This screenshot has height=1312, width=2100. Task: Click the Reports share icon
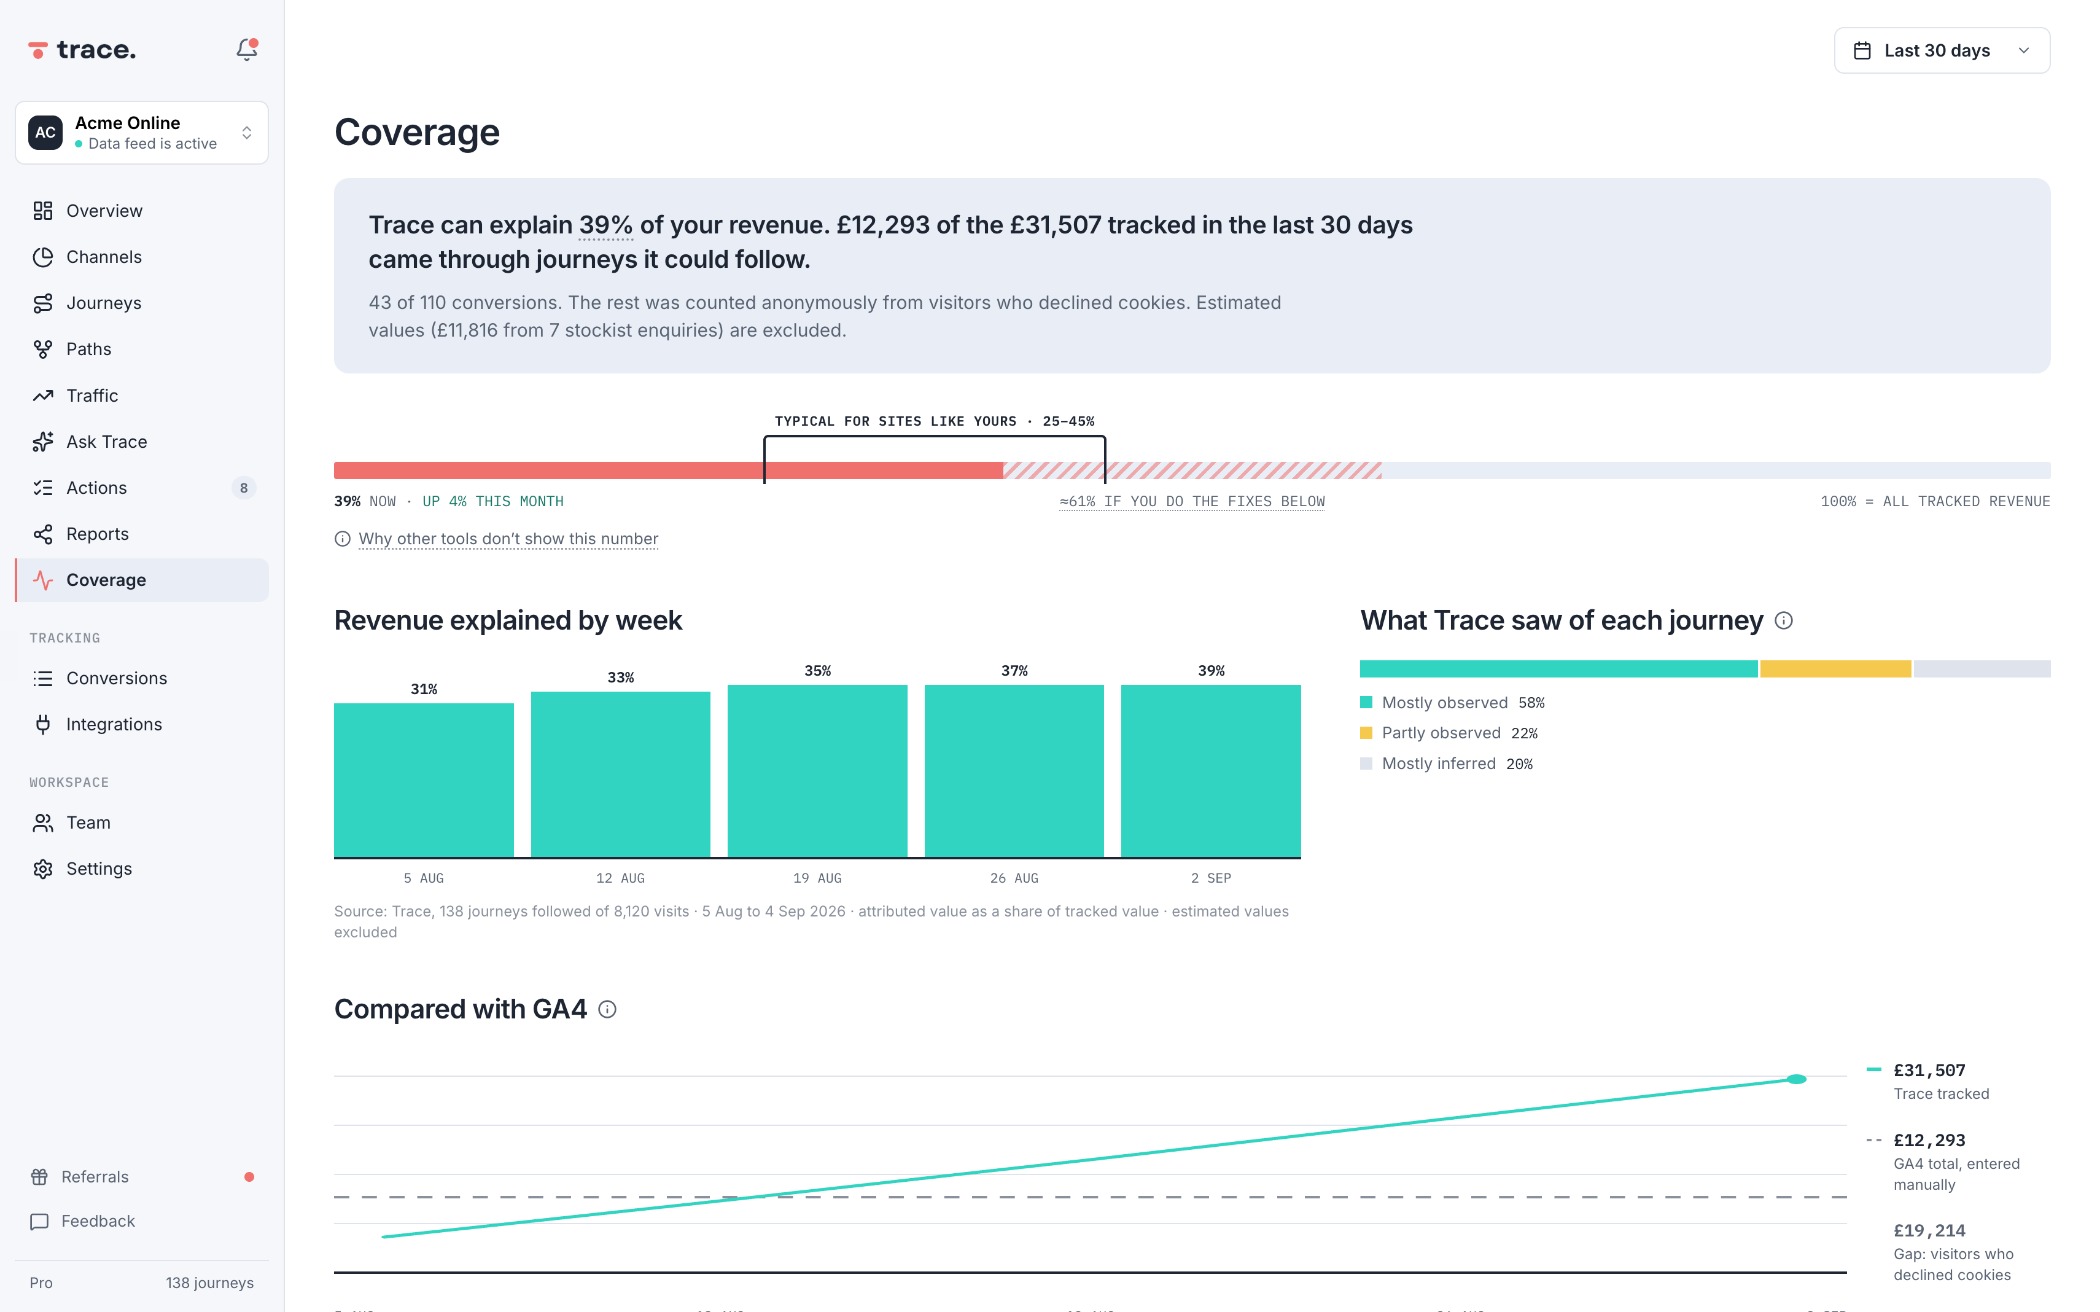(43, 534)
